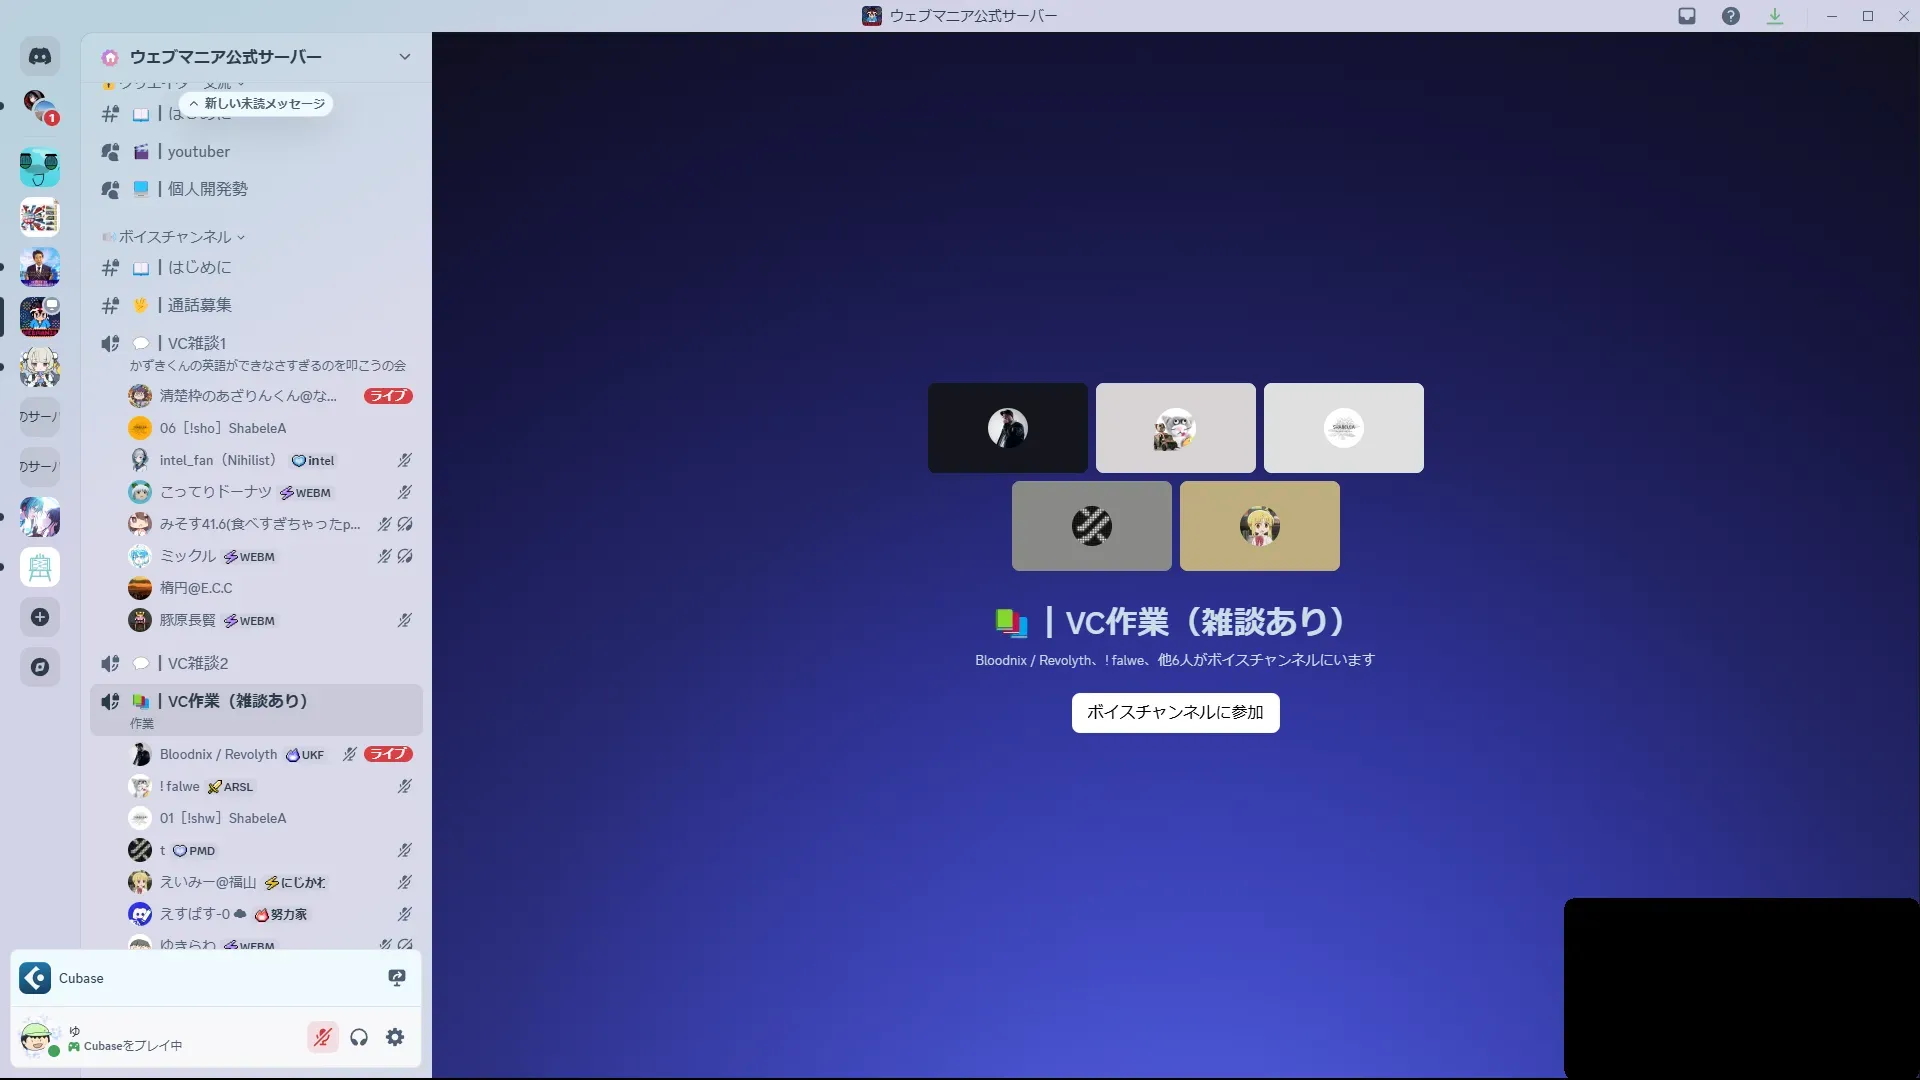Open the Explore Discoverable Servers compass icon
1920x1080 pixels.
[x=40, y=667]
